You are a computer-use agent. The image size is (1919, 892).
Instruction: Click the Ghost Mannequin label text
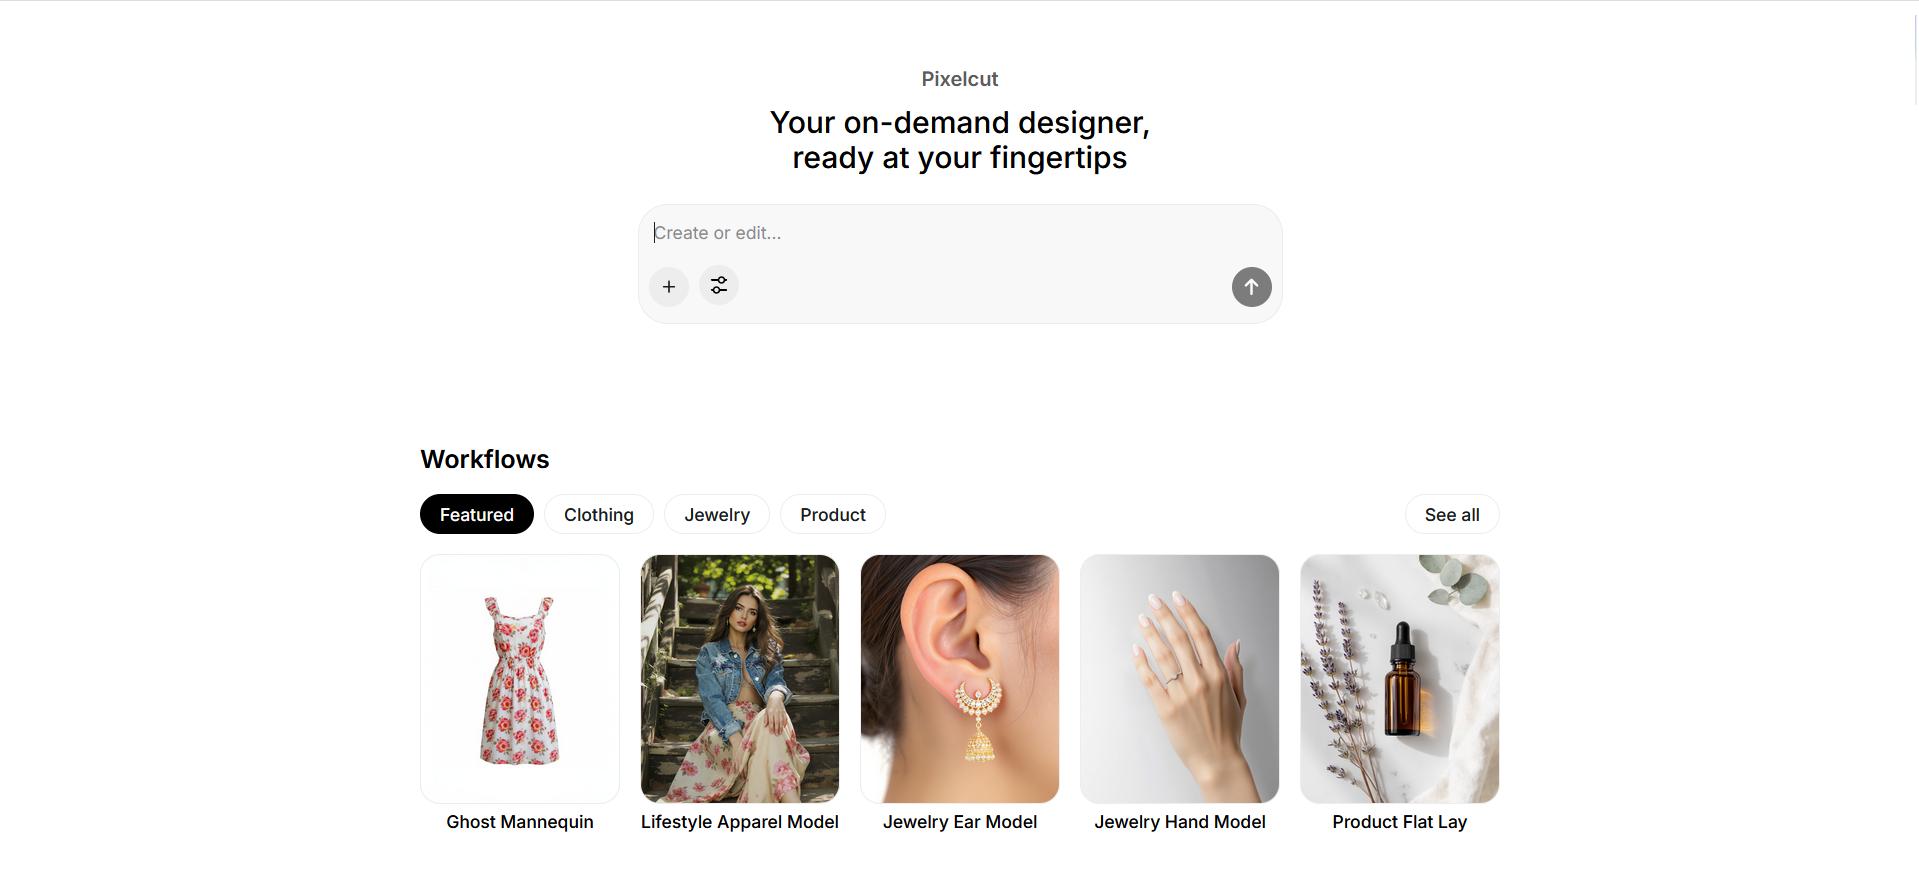tap(519, 821)
